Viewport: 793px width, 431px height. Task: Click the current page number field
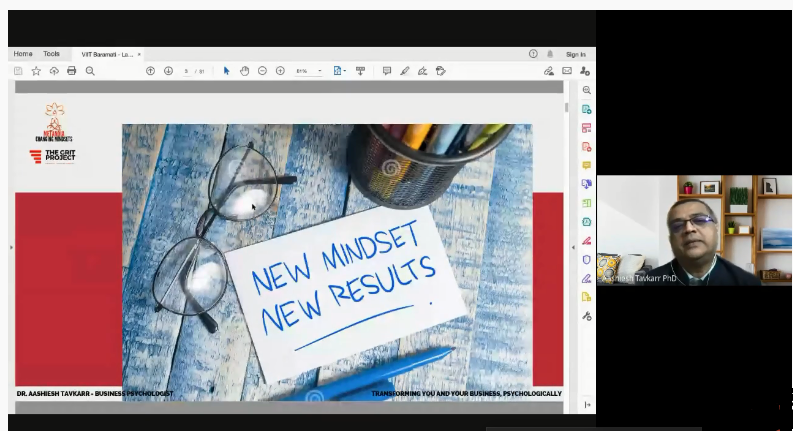tap(187, 71)
